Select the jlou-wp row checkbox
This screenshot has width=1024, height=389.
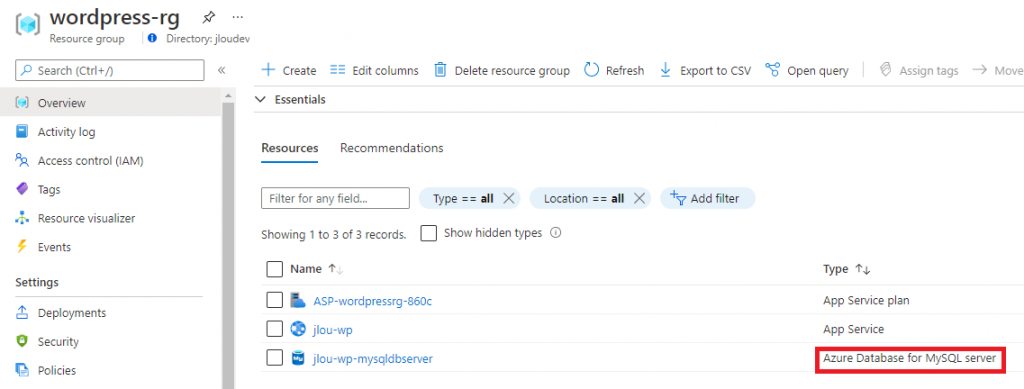[275, 329]
